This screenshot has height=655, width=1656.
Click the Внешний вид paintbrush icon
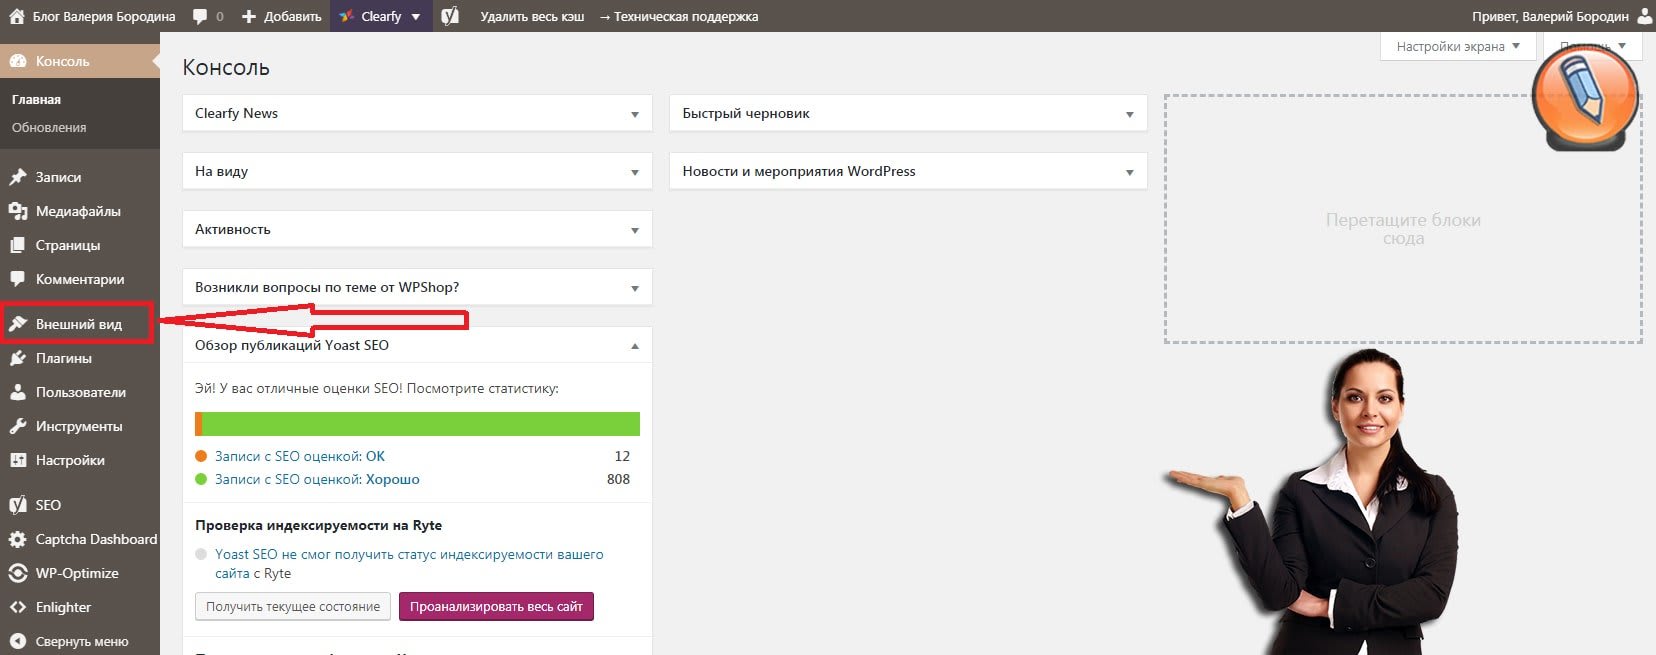click(18, 324)
